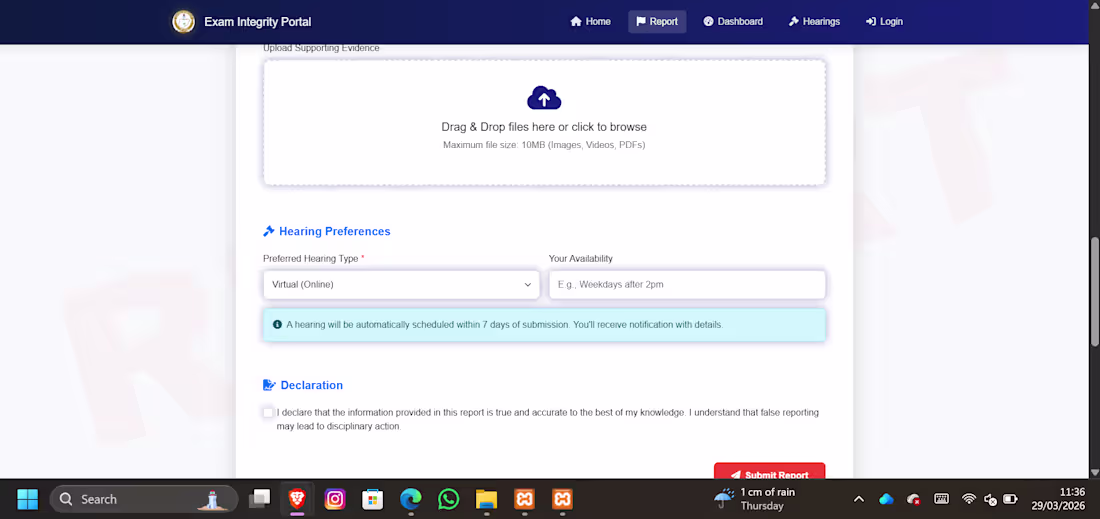
Task: Open File Explorer from the taskbar
Action: 487,499
